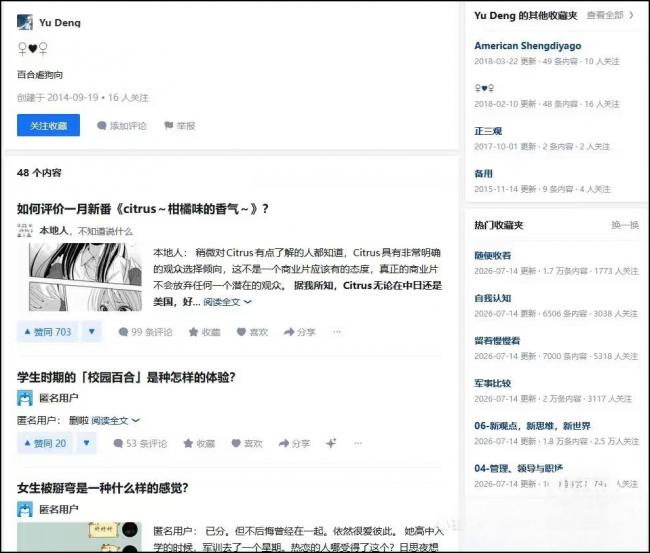Open the manga thumbnail in Citrus answer

click(x=85, y=277)
